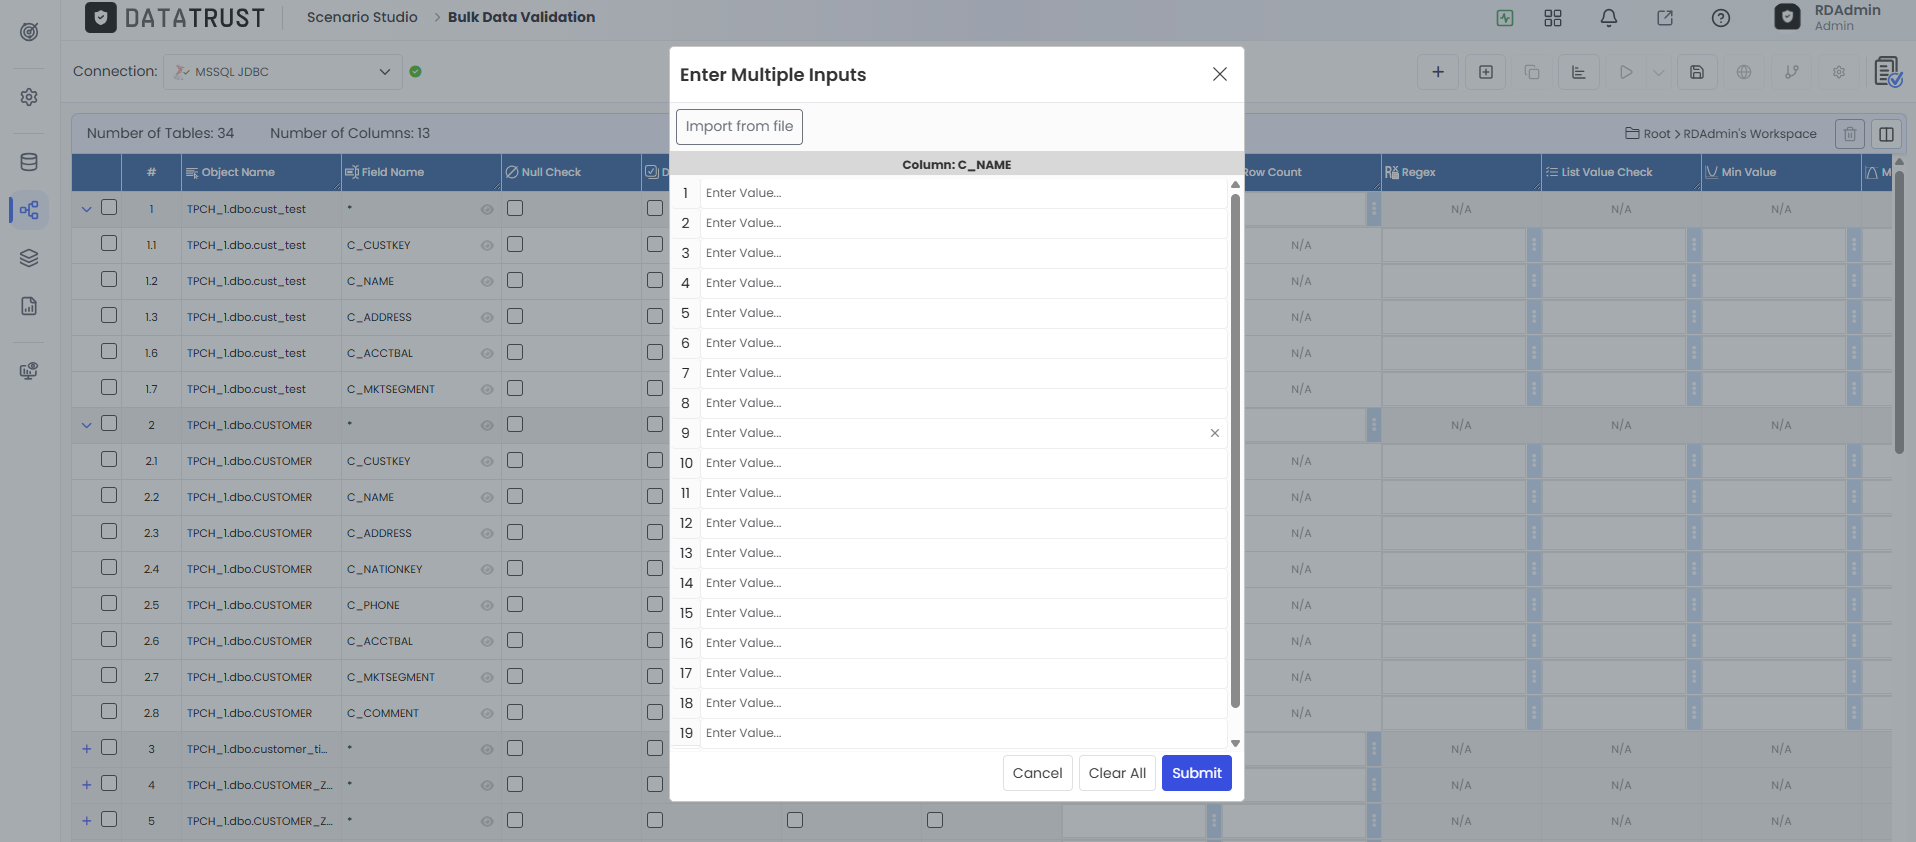The image size is (1916, 842).
Task: Open the run options dropdown arrow
Action: coord(1658,72)
